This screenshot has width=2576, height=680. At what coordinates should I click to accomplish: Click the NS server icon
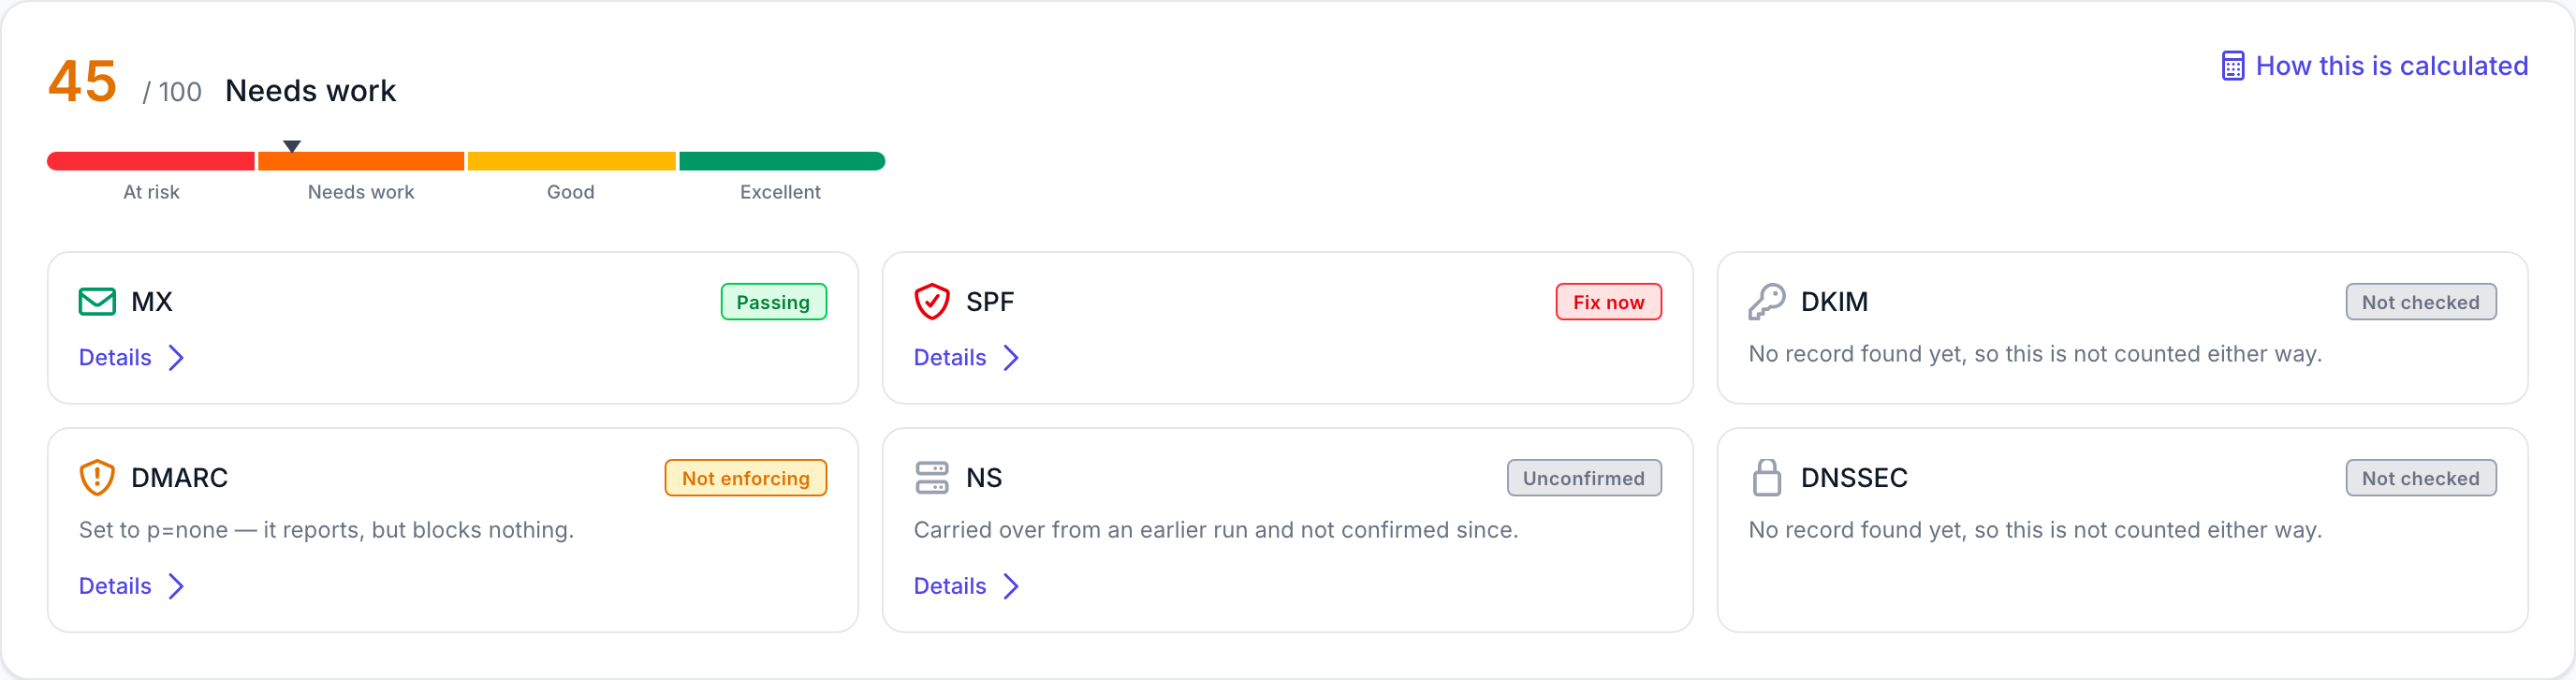[931, 478]
